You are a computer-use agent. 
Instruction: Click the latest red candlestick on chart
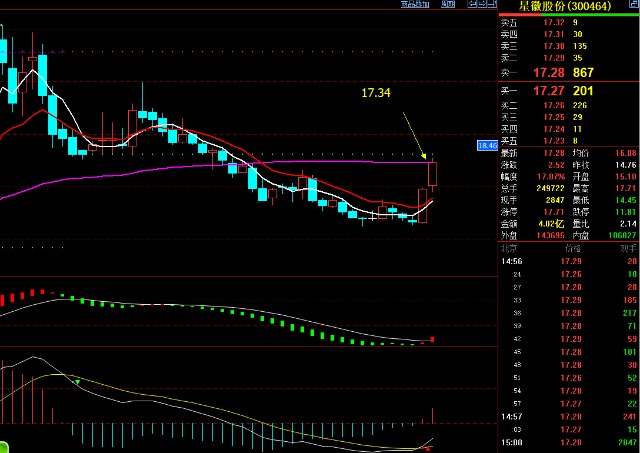click(x=433, y=173)
